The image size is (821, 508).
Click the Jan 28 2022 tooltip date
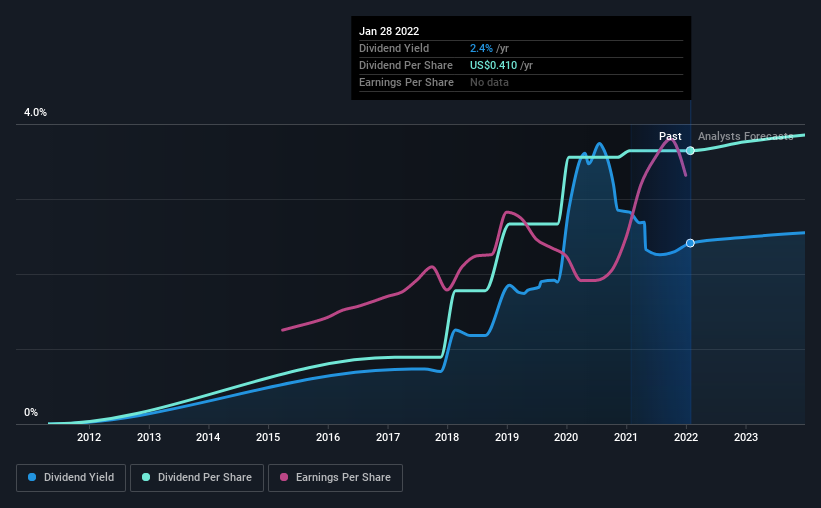tap(387, 30)
